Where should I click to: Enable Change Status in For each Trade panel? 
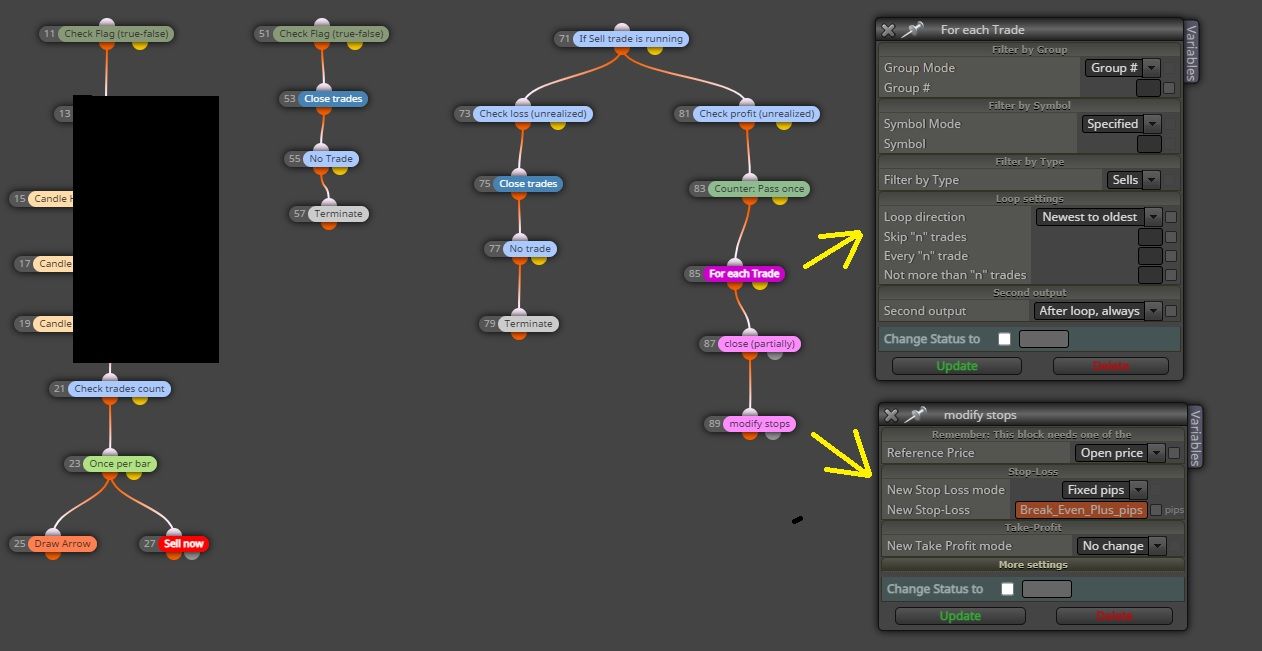[1005, 339]
